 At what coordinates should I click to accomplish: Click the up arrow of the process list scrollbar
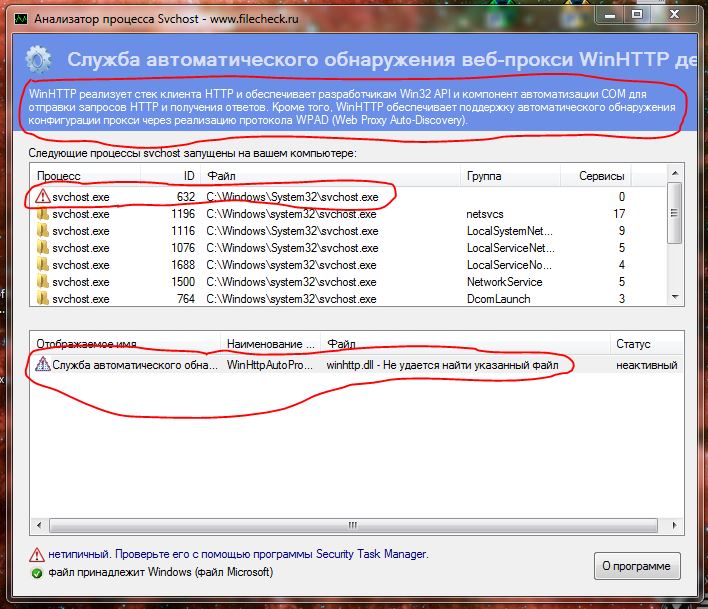[675, 173]
